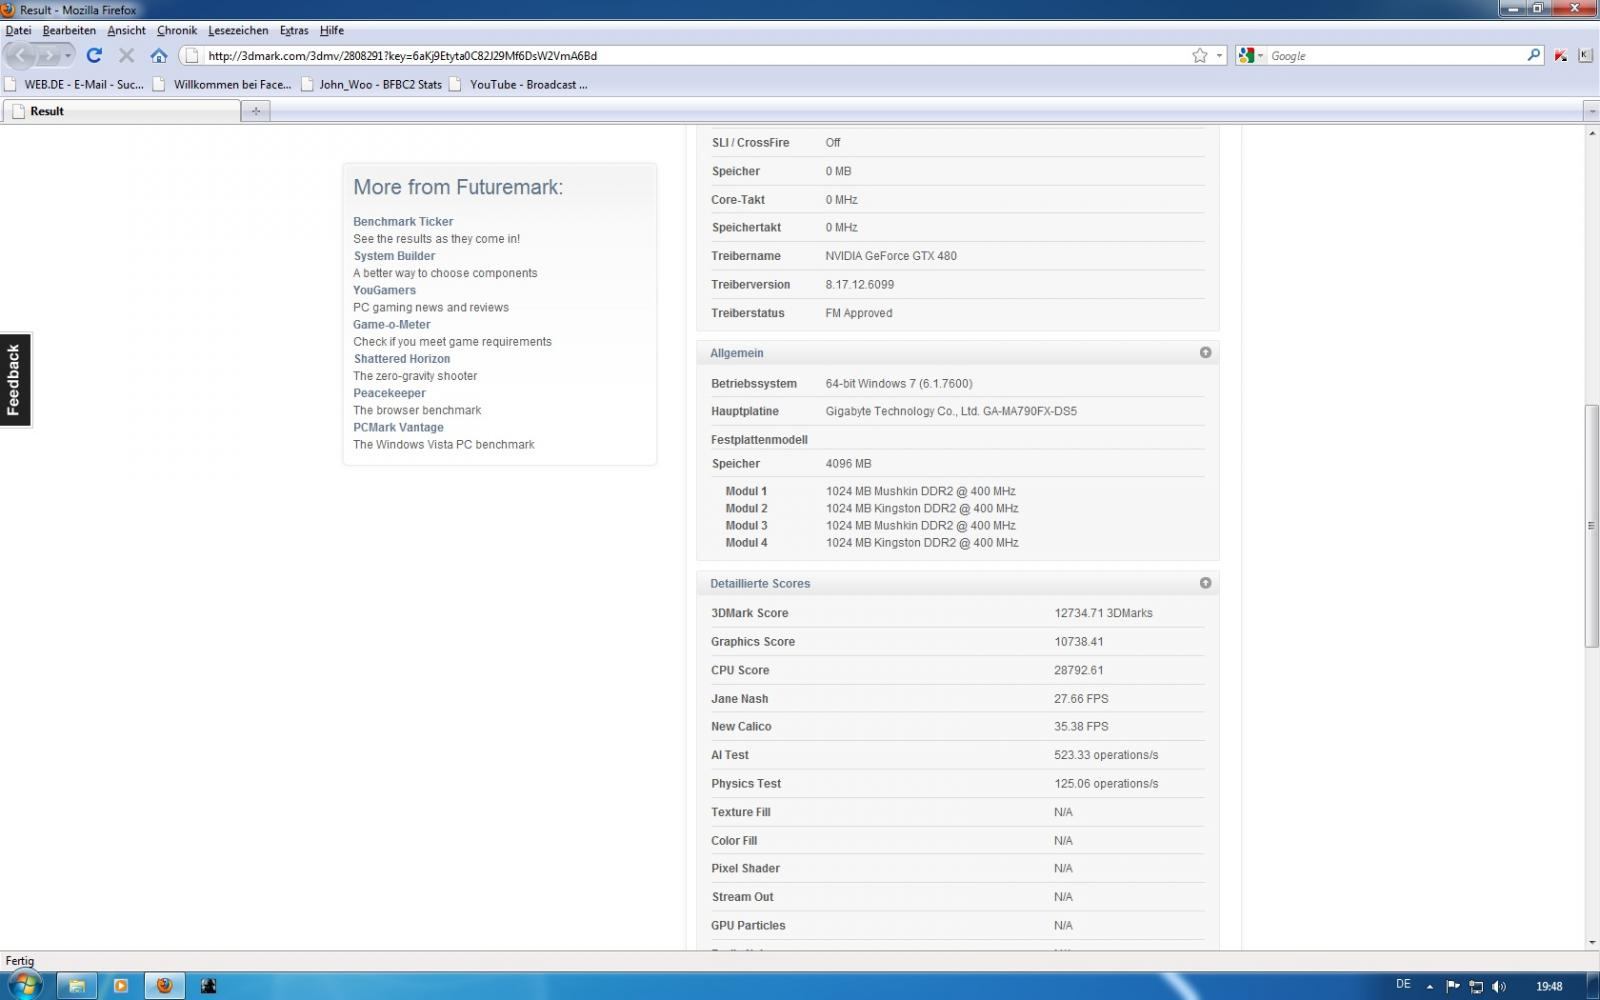Open the volume speaker tray icon
Image resolution: width=1600 pixels, height=1000 pixels.
click(1499, 987)
